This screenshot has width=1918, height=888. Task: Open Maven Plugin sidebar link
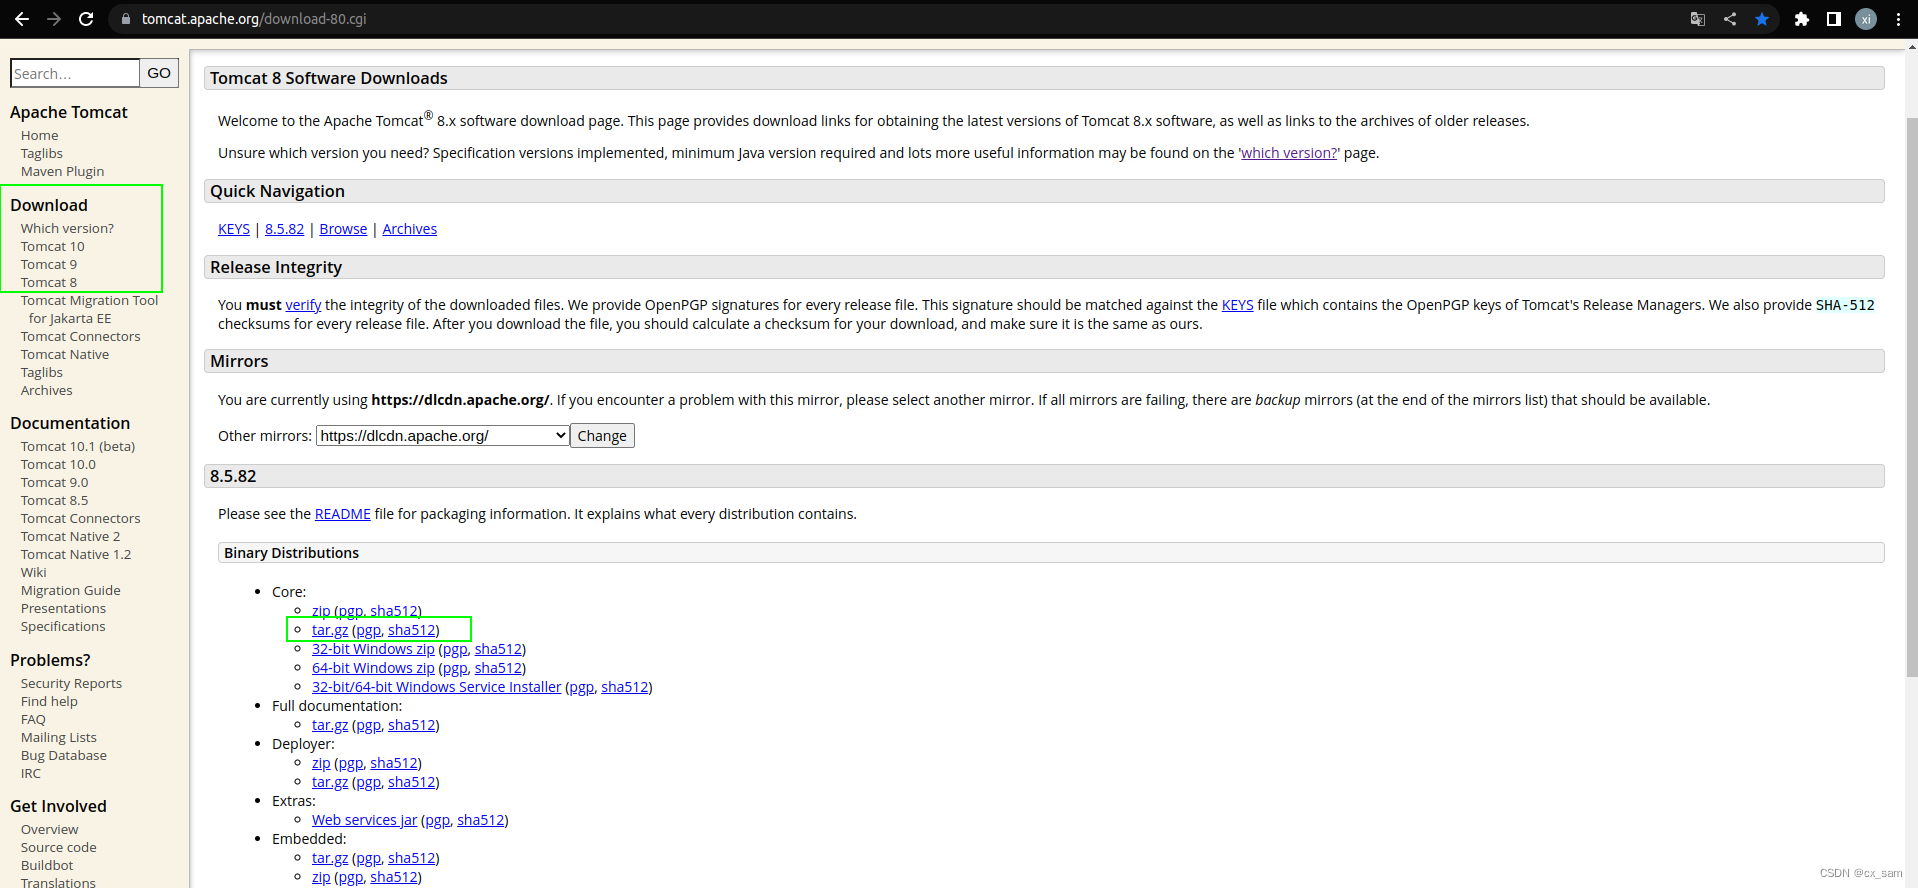pos(62,171)
